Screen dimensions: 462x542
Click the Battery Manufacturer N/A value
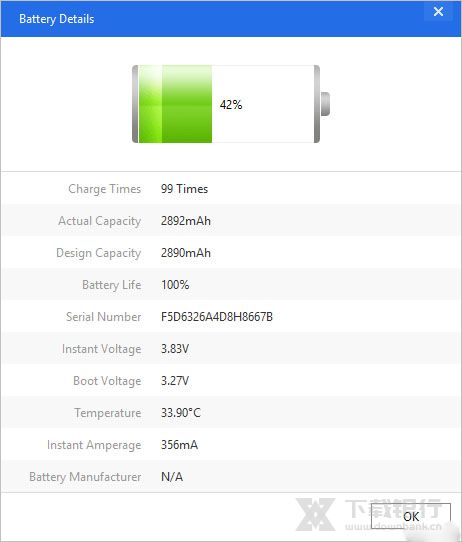172,477
